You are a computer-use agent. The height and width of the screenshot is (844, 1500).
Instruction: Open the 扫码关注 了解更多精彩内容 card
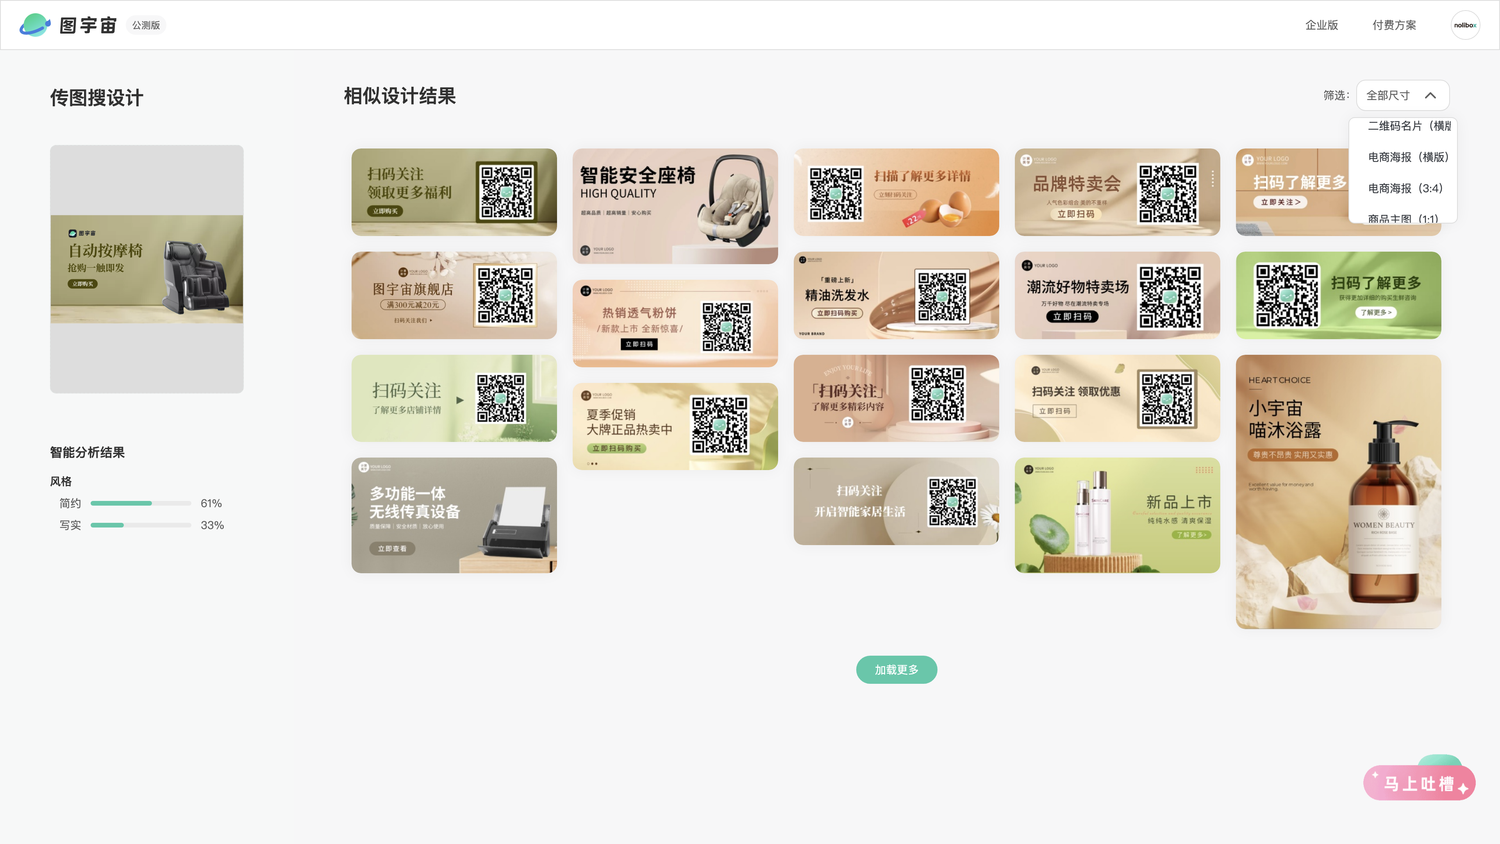point(896,398)
